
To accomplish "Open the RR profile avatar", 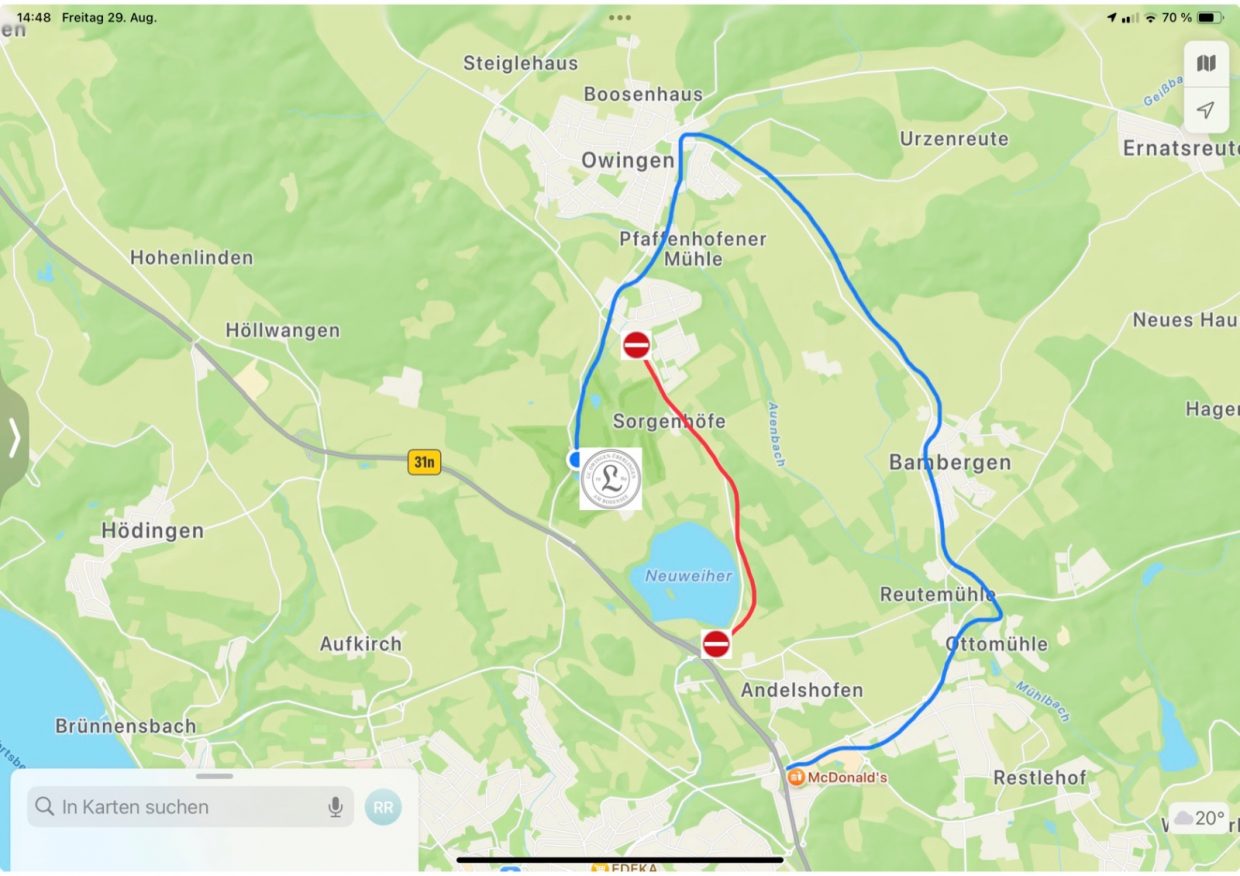I will [383, 807].
